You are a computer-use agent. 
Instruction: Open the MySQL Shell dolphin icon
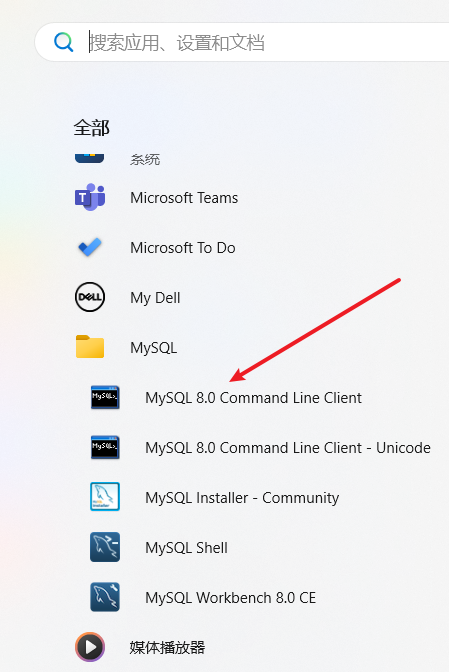[x=105, y=547]
